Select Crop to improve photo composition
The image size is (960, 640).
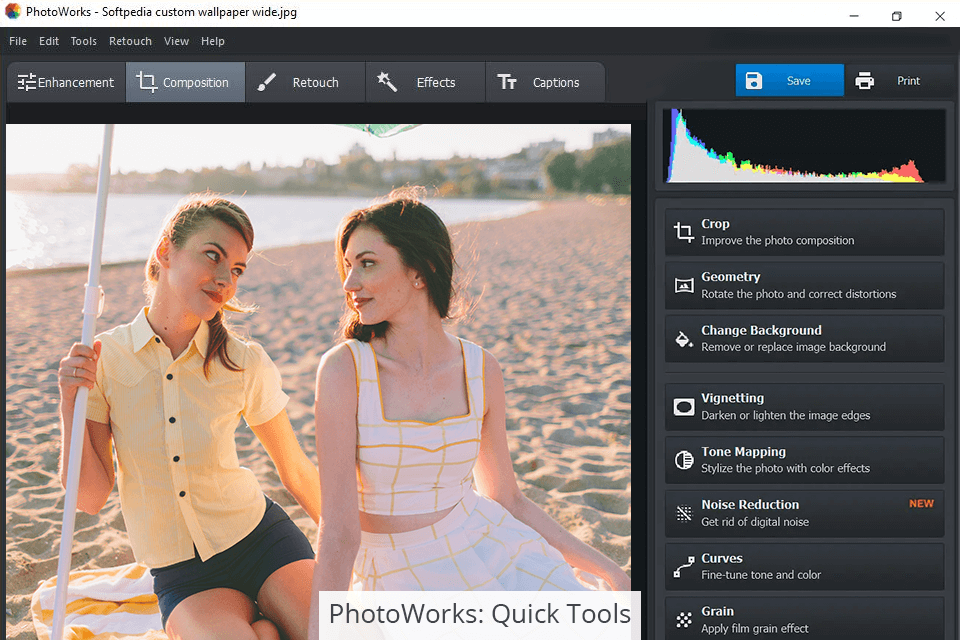point(804,232)
